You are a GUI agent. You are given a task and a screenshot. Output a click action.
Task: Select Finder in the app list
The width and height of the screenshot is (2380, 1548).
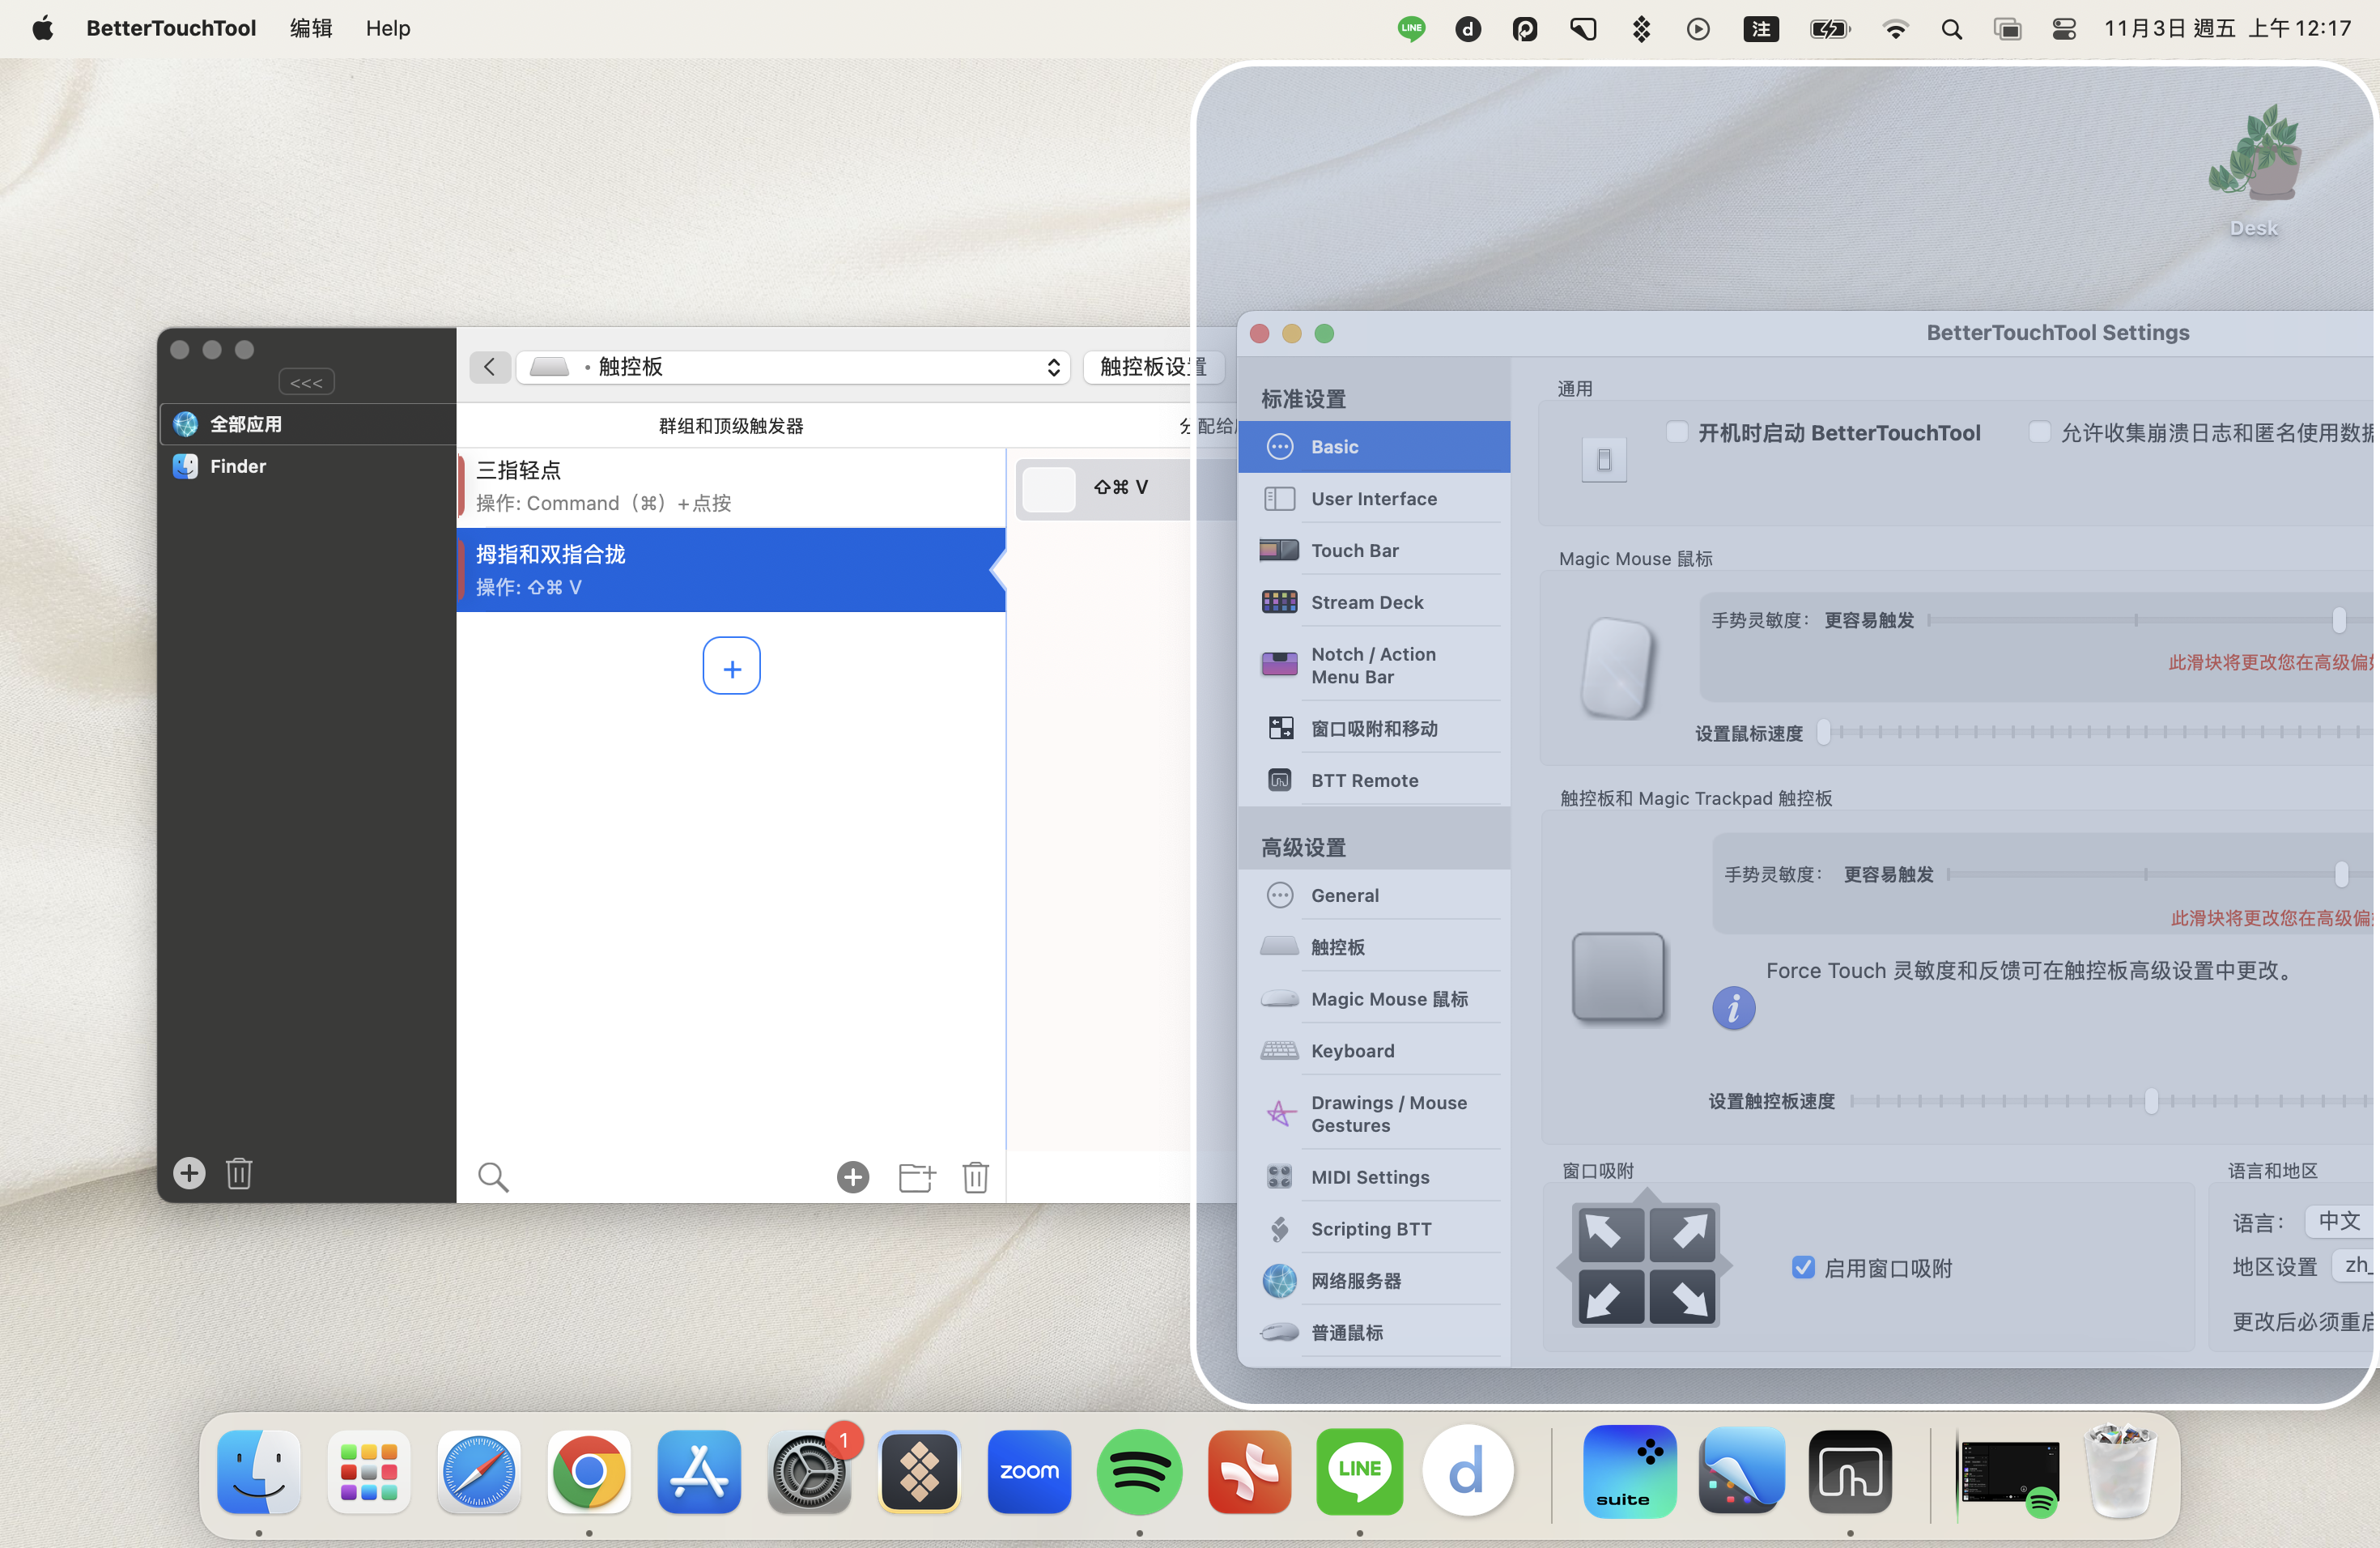[x=308, y=466]
